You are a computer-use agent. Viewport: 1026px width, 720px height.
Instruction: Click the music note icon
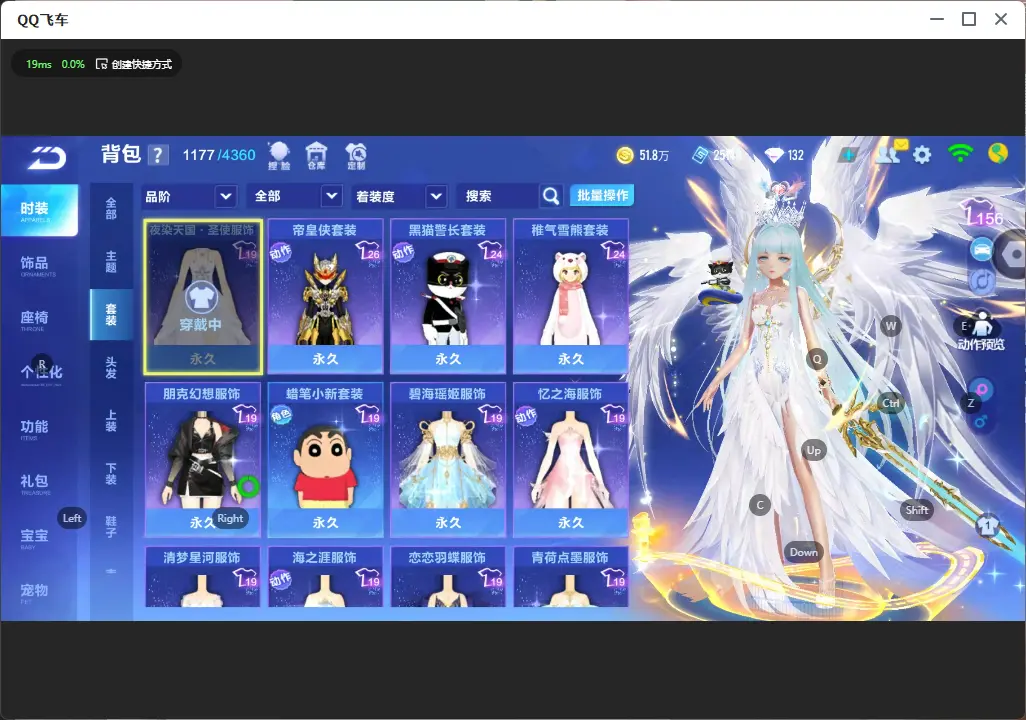pos(982,281)
